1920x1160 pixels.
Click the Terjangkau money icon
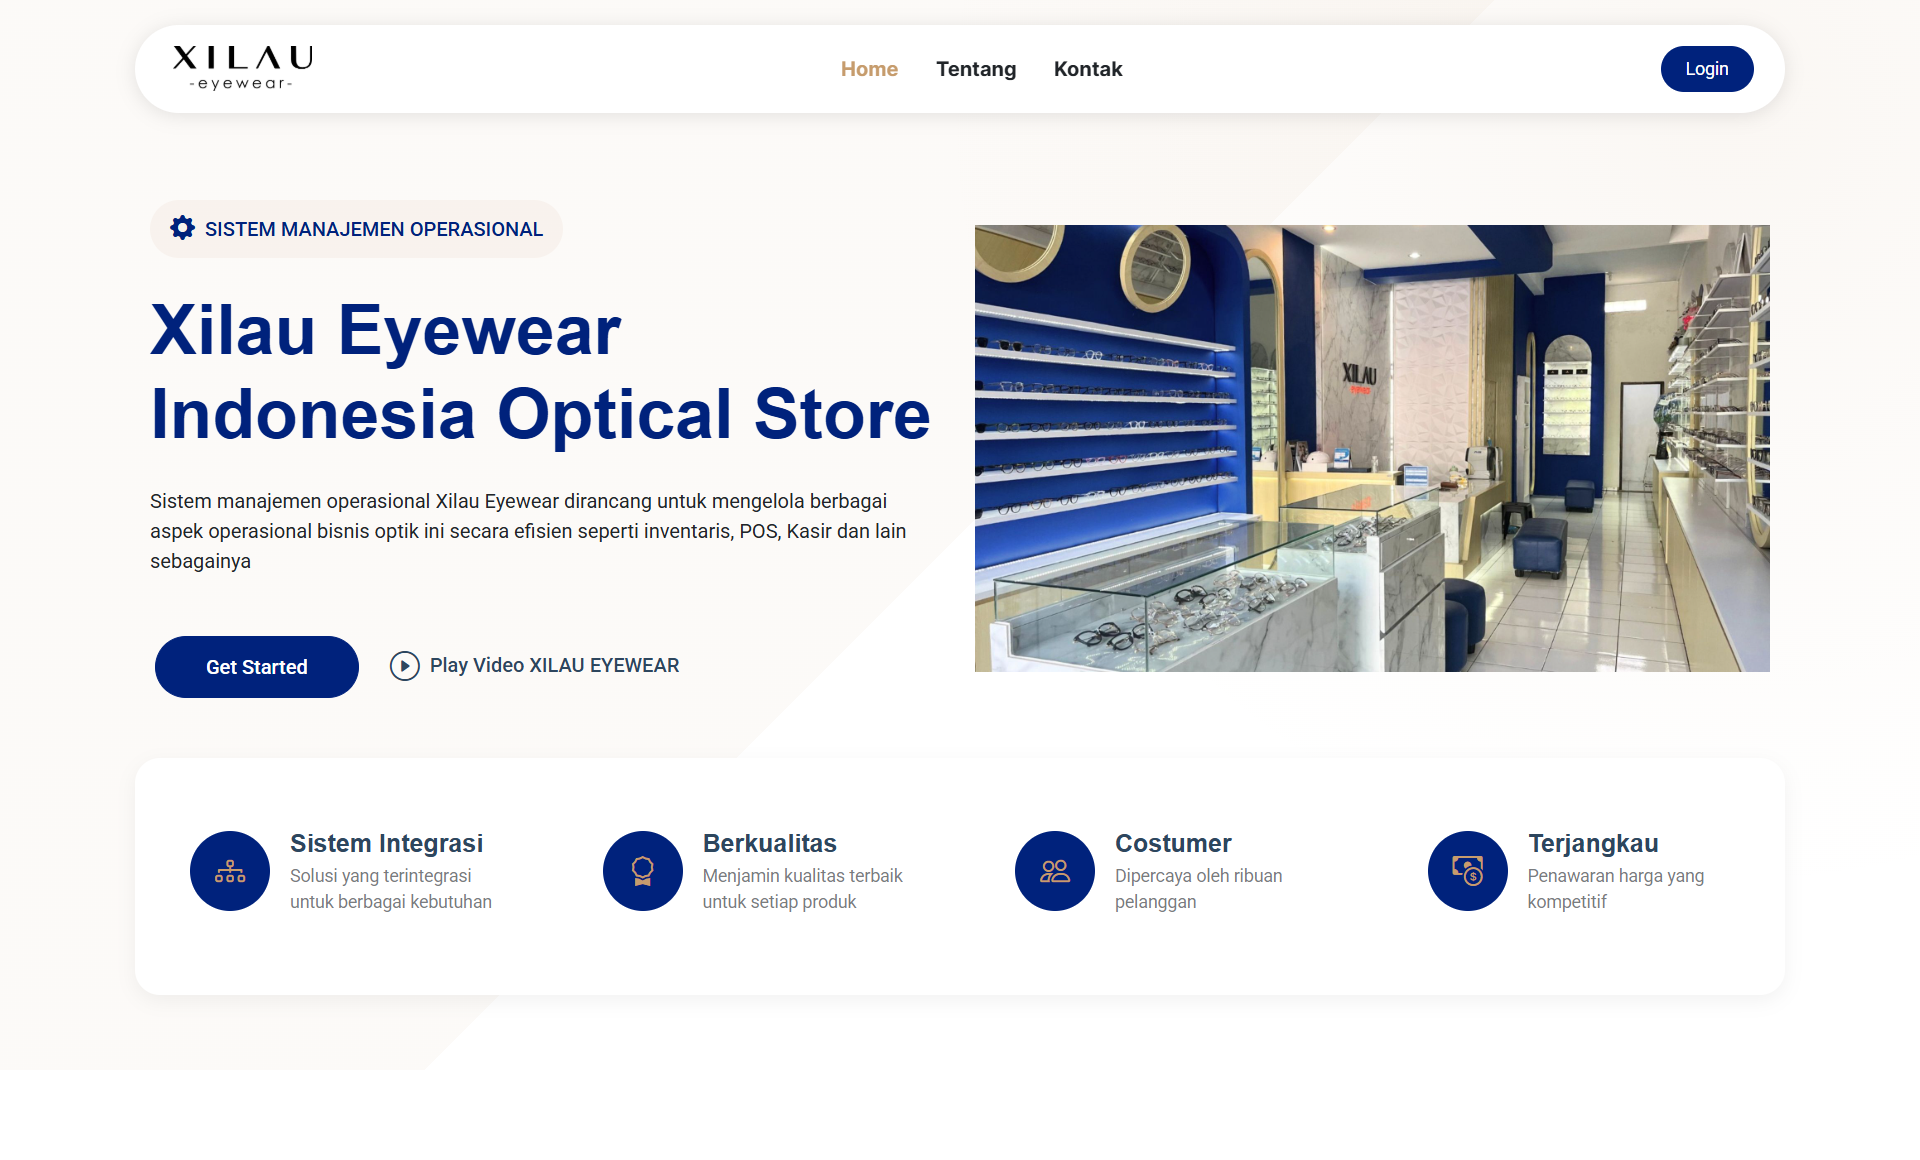1468,871
